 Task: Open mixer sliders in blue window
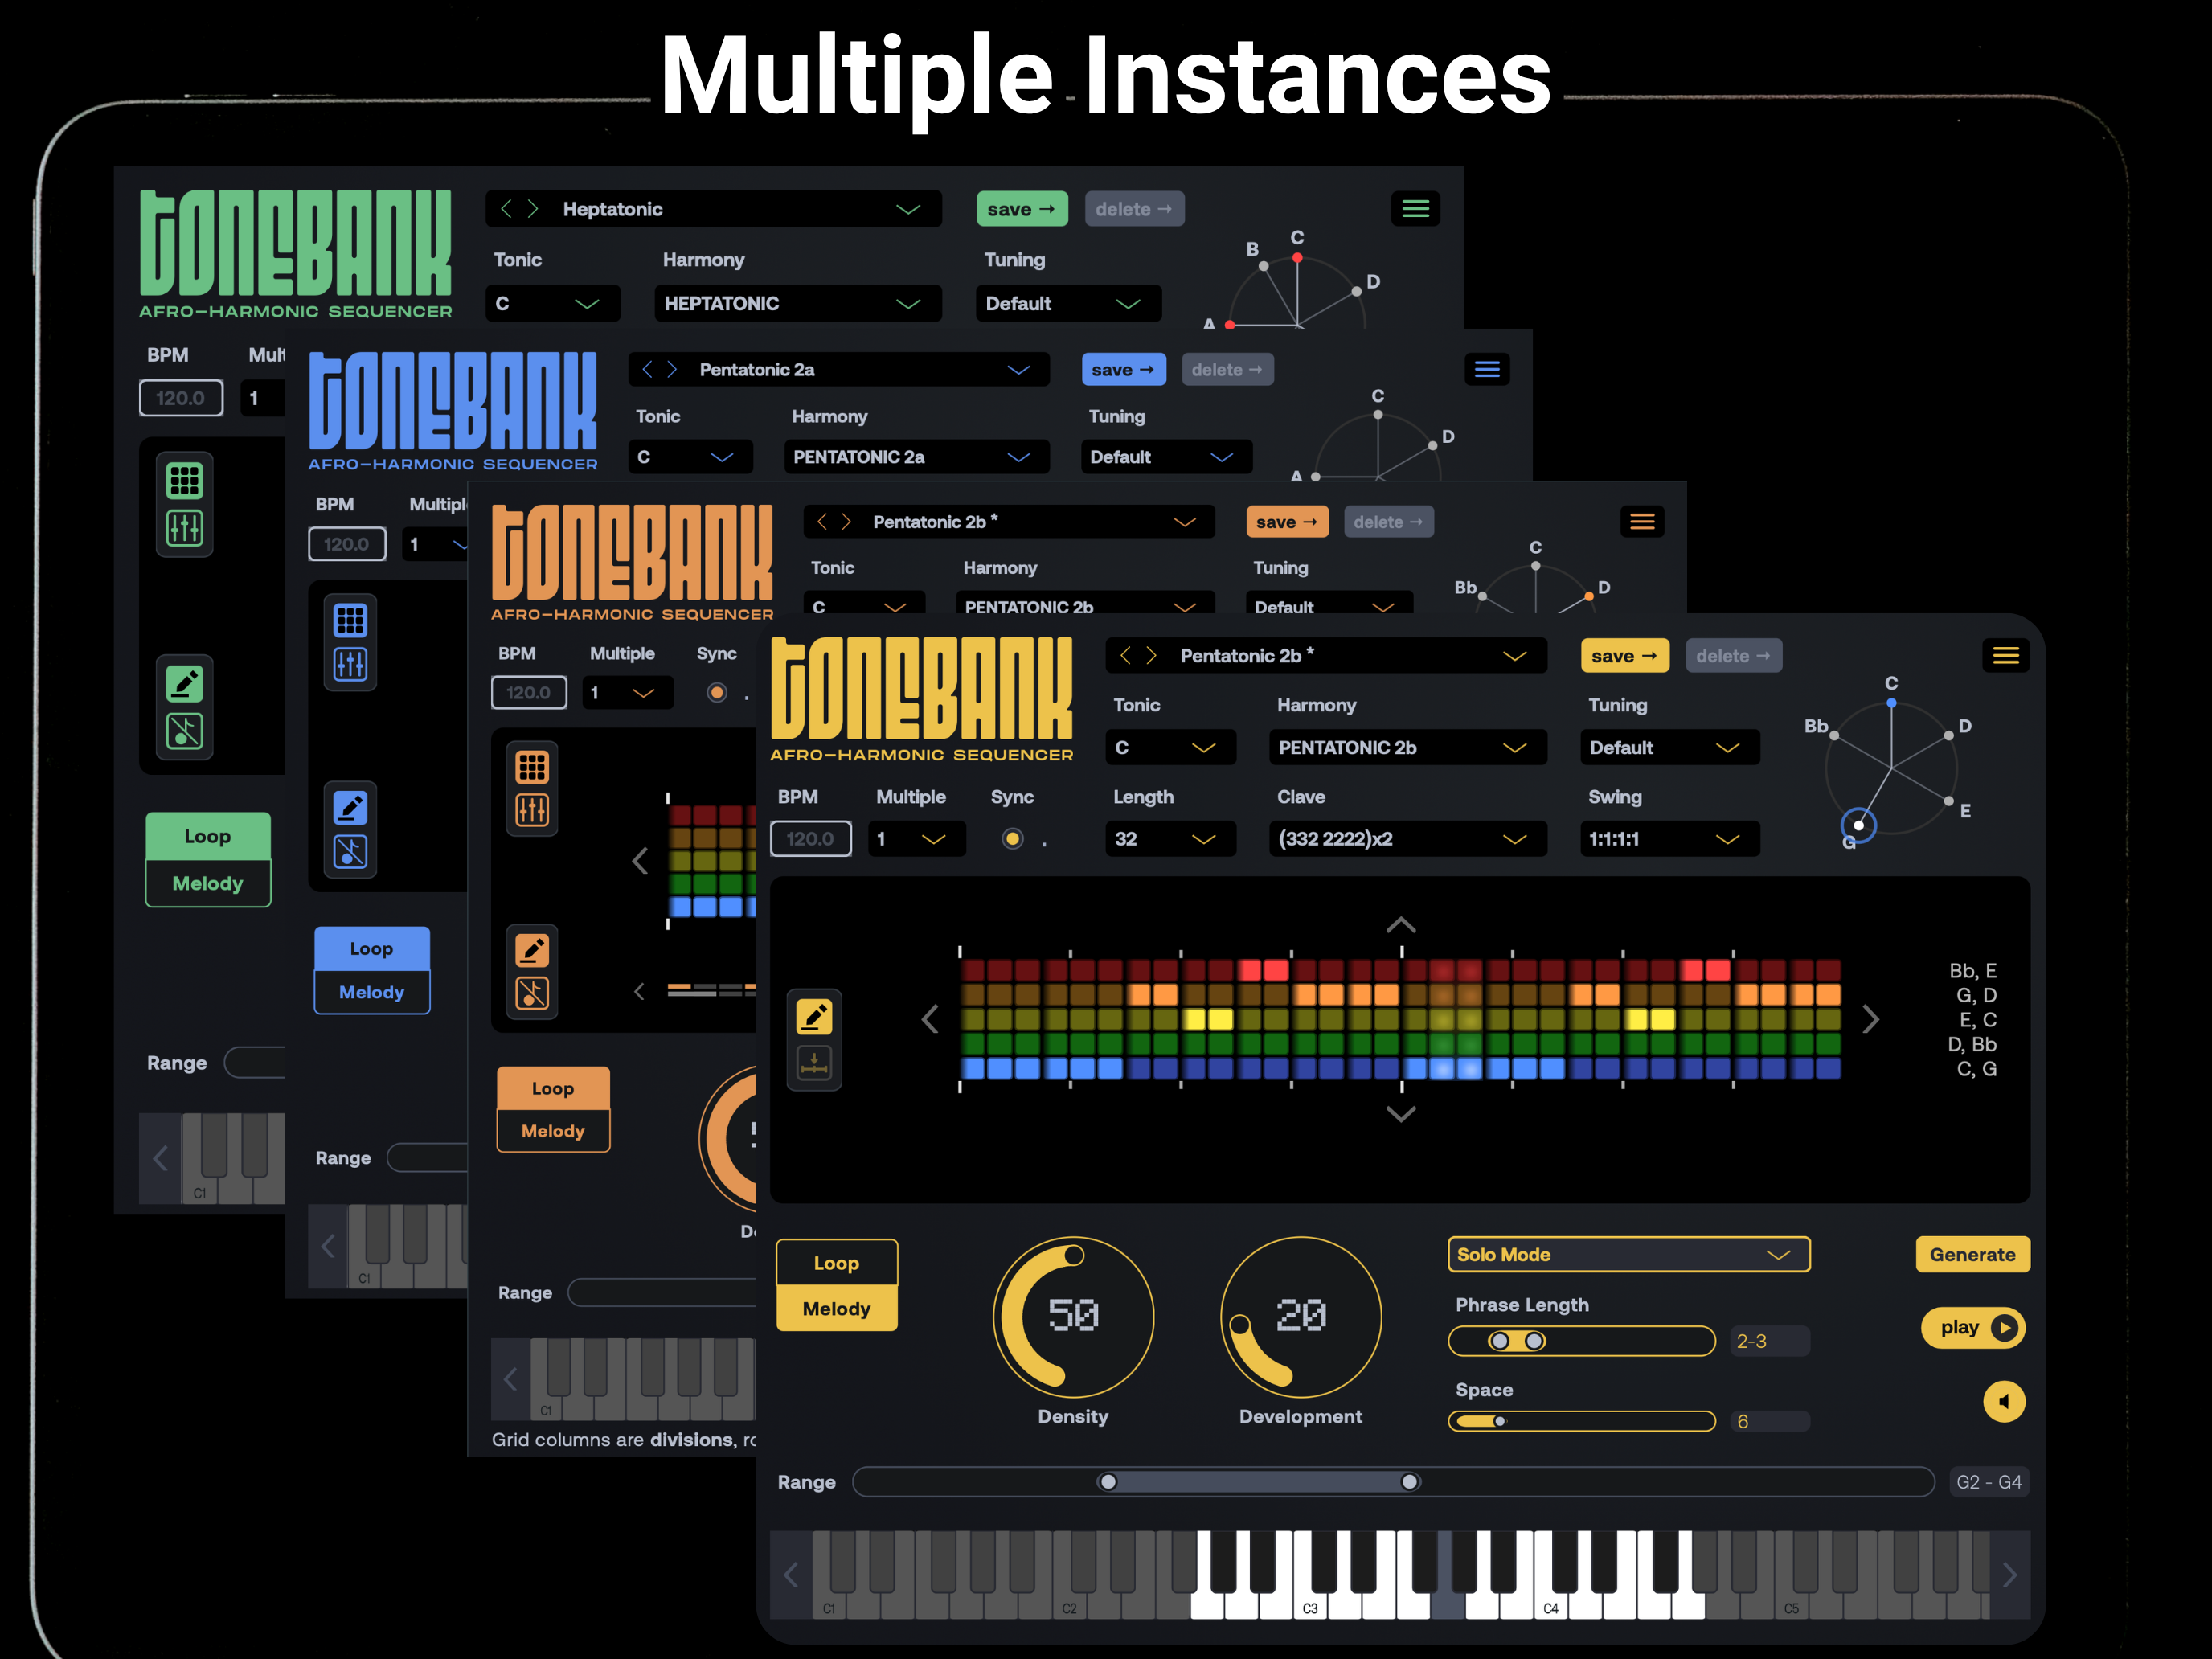point(350,664)
